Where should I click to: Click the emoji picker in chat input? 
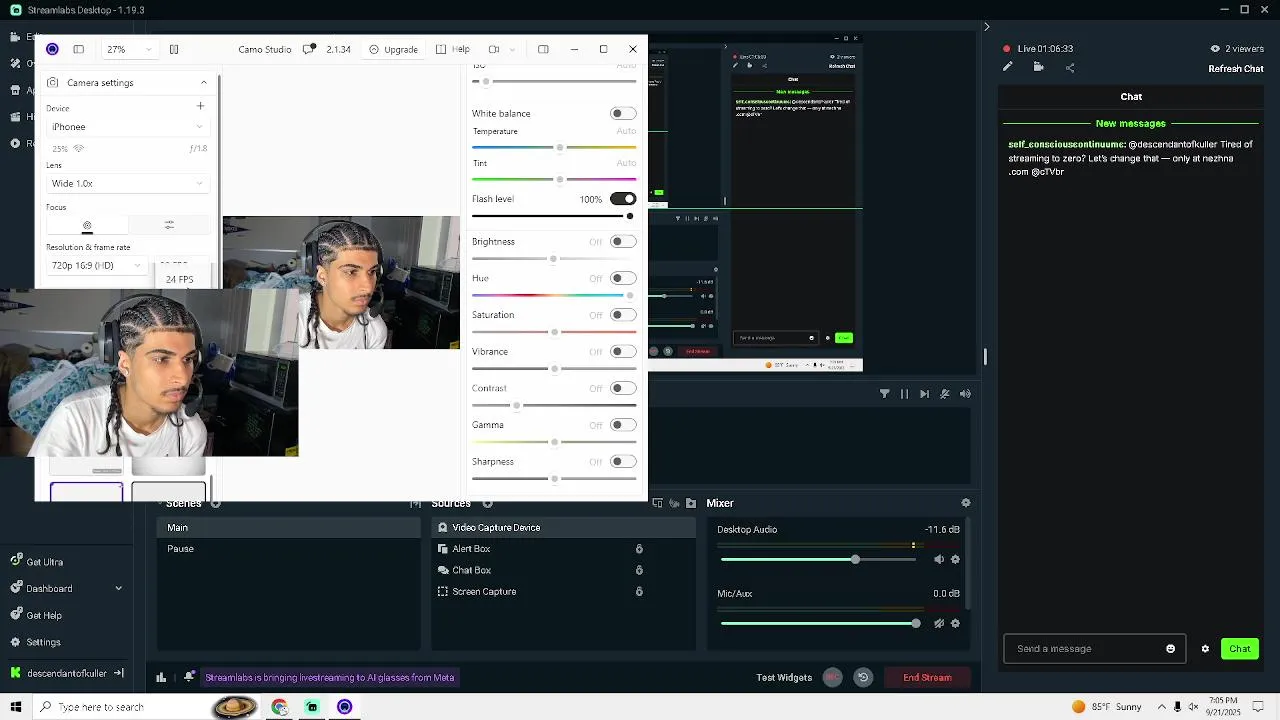click(x=1171, y=649)
